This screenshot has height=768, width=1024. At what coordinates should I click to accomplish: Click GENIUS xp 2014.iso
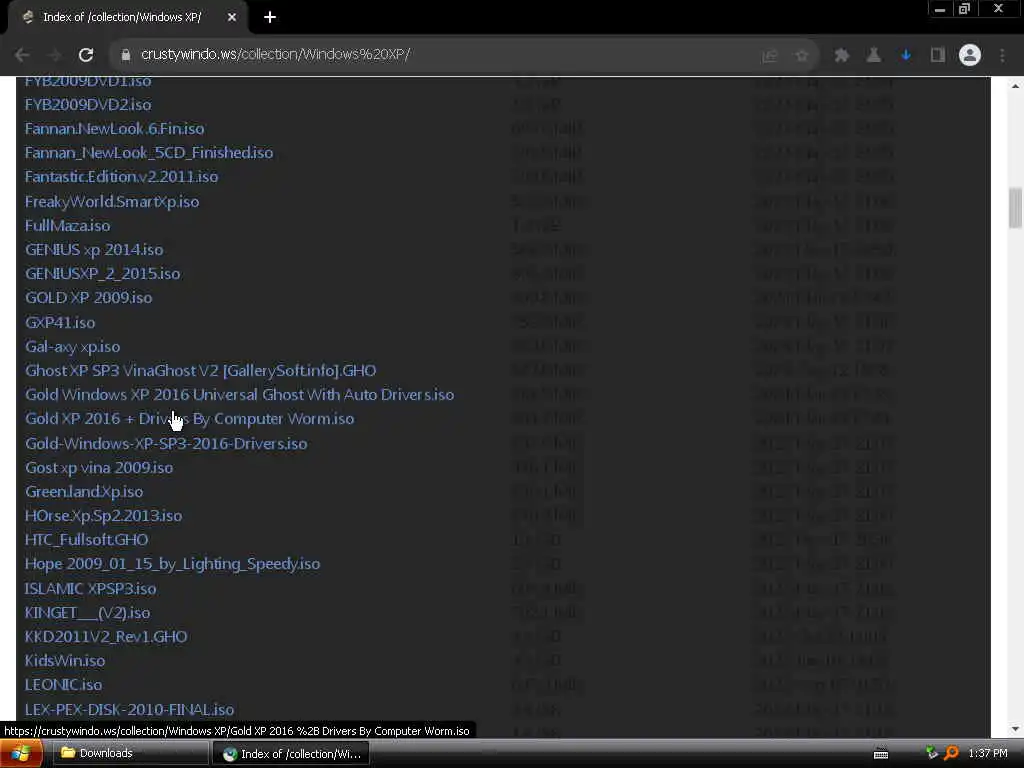(94, 250)
